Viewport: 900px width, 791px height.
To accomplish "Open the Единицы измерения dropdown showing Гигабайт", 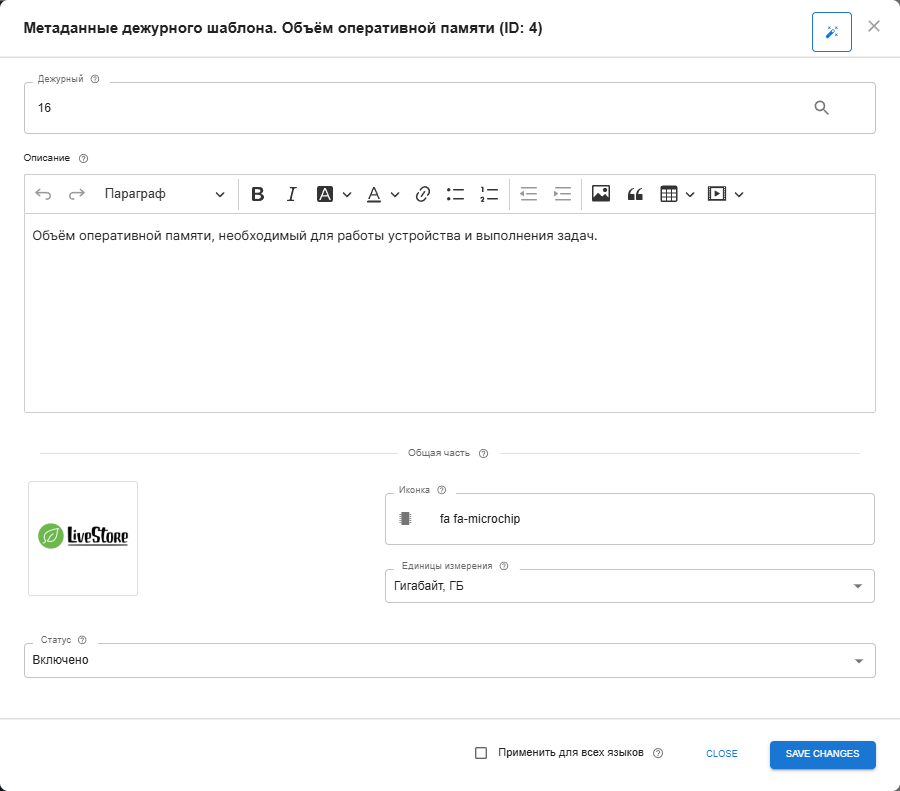I will click(857, 586).
